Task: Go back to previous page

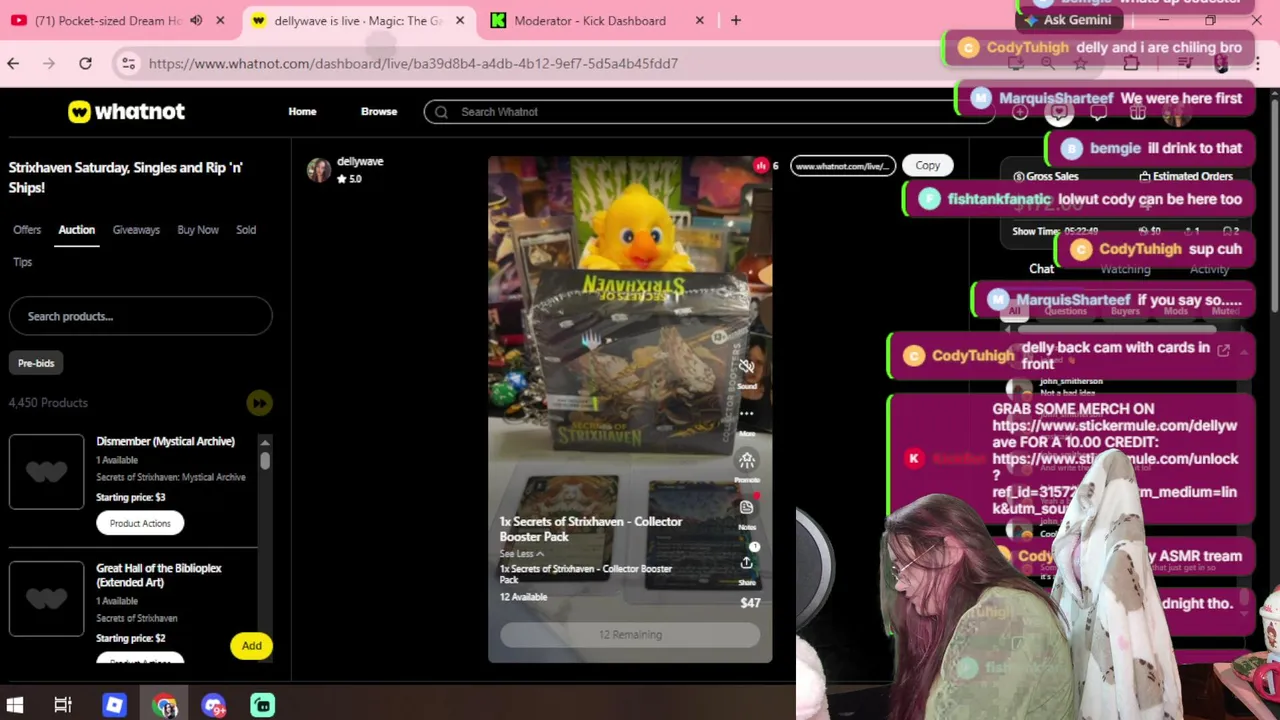Action: pyautogui.click(x=13, y=63)
